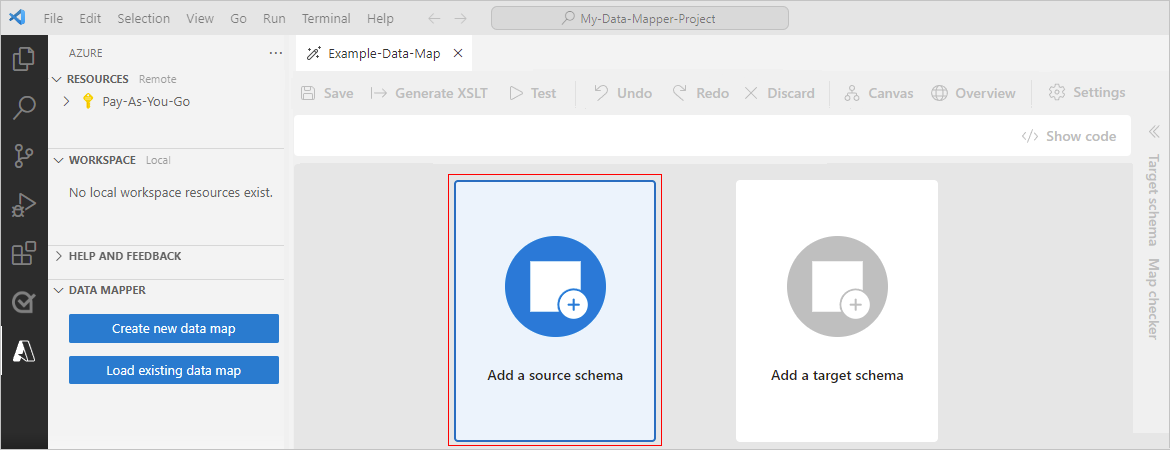The image size is (1170, 450).
Task: Open the Source Control icon
Action: click(24, 156)
